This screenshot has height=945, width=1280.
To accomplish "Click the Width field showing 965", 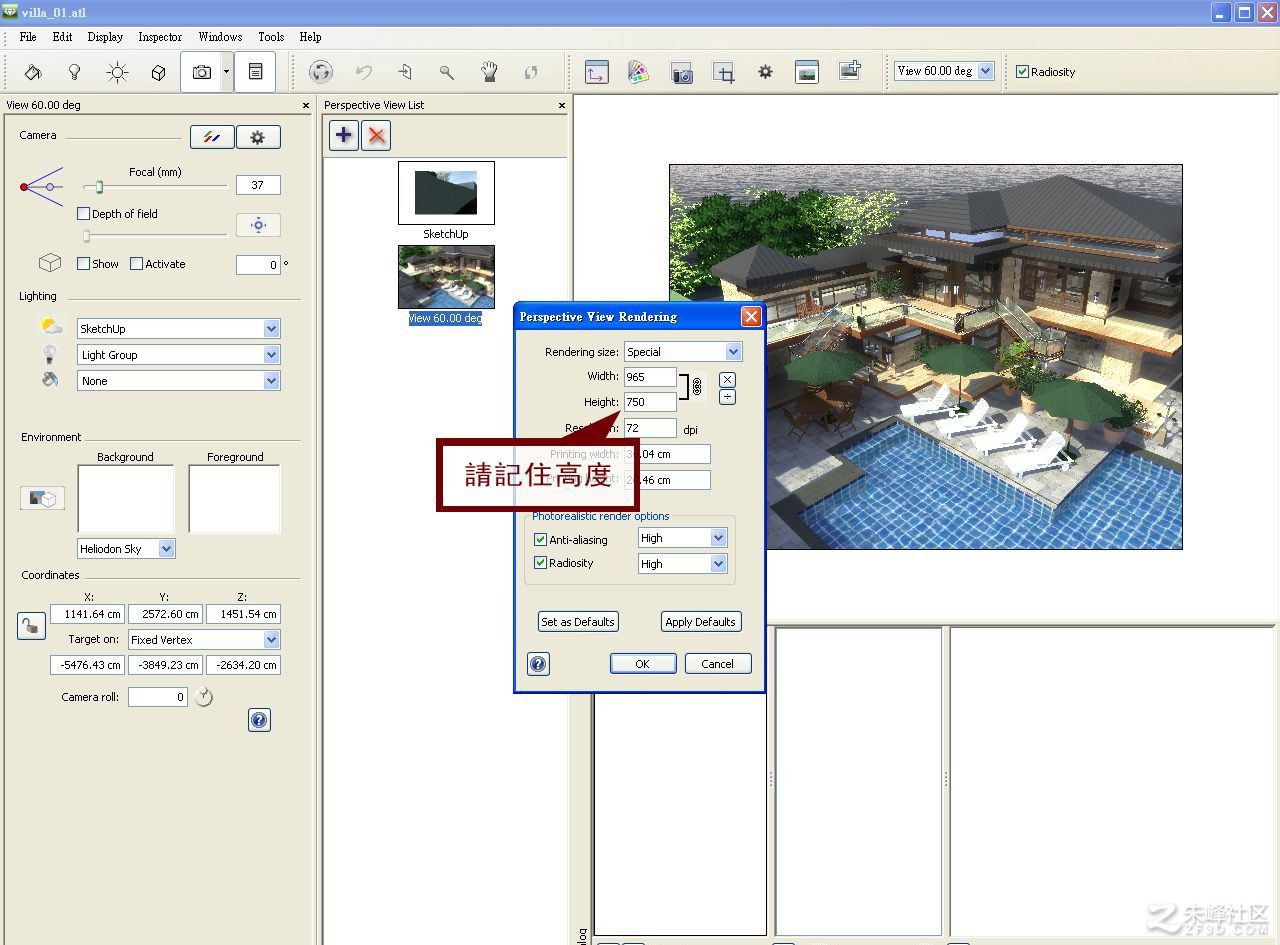I will click(x=650, y=377).
